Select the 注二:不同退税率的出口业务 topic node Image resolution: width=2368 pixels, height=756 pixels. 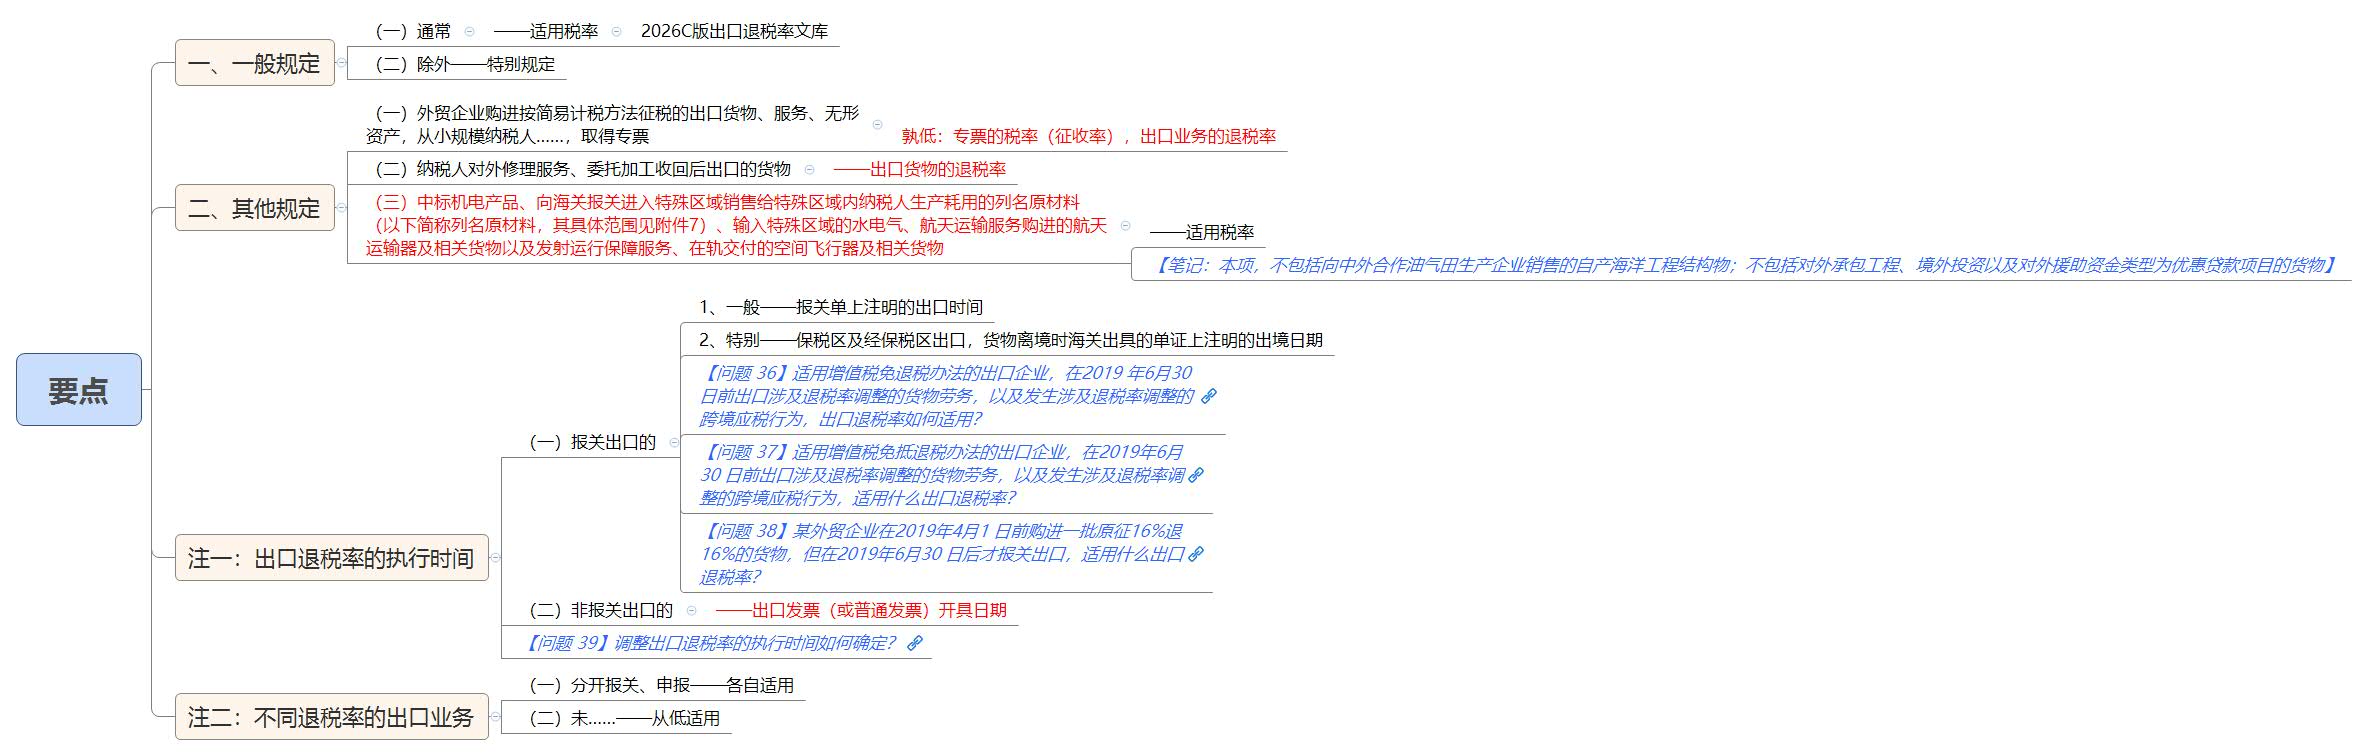tap(332, 717)
